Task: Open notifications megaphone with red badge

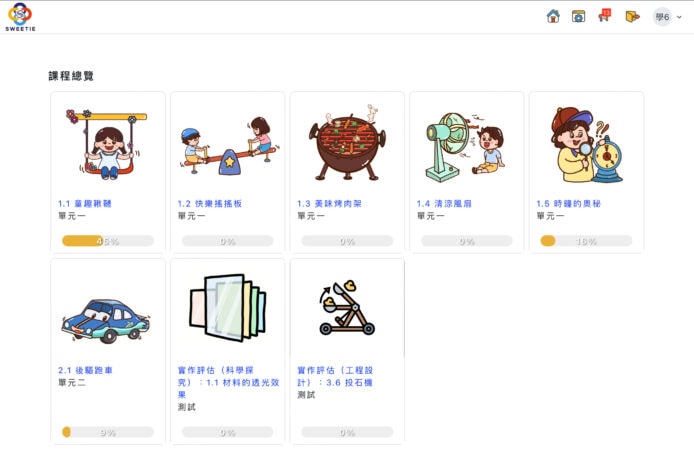Action: point(605,16)
